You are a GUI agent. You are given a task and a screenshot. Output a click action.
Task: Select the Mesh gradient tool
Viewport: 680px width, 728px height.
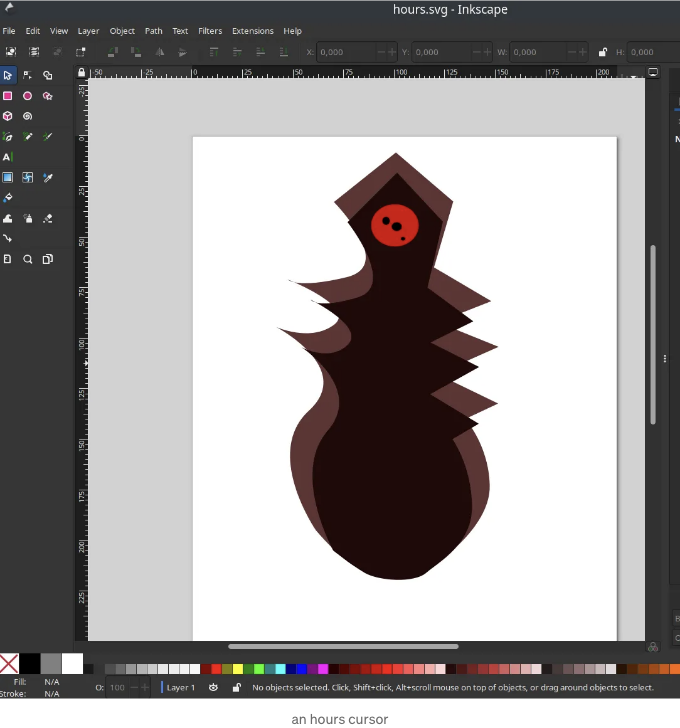pyautogui.click(x=27, y=177)
